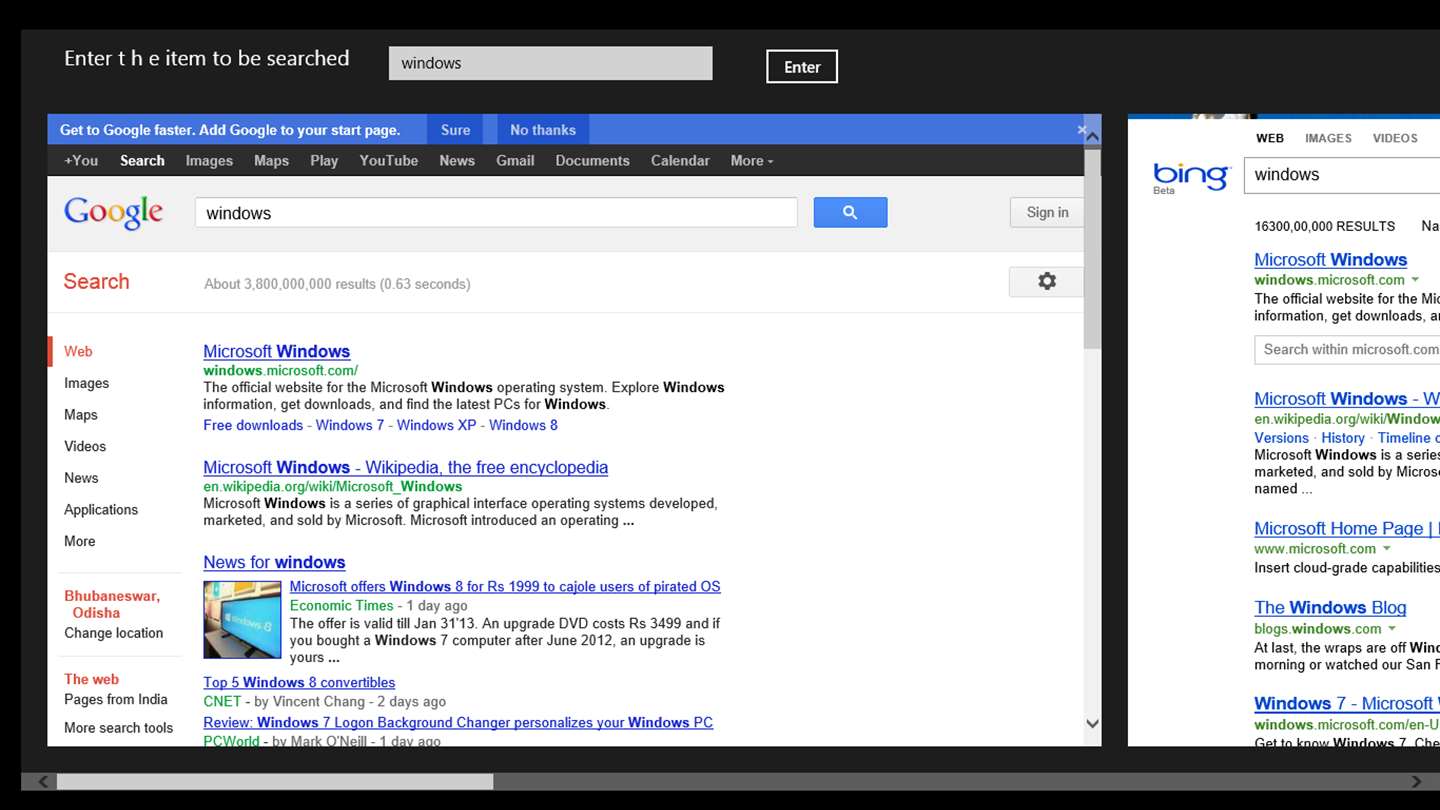Select Pages from India option
Screen dimensions: 1440x810
click(116, 700)
